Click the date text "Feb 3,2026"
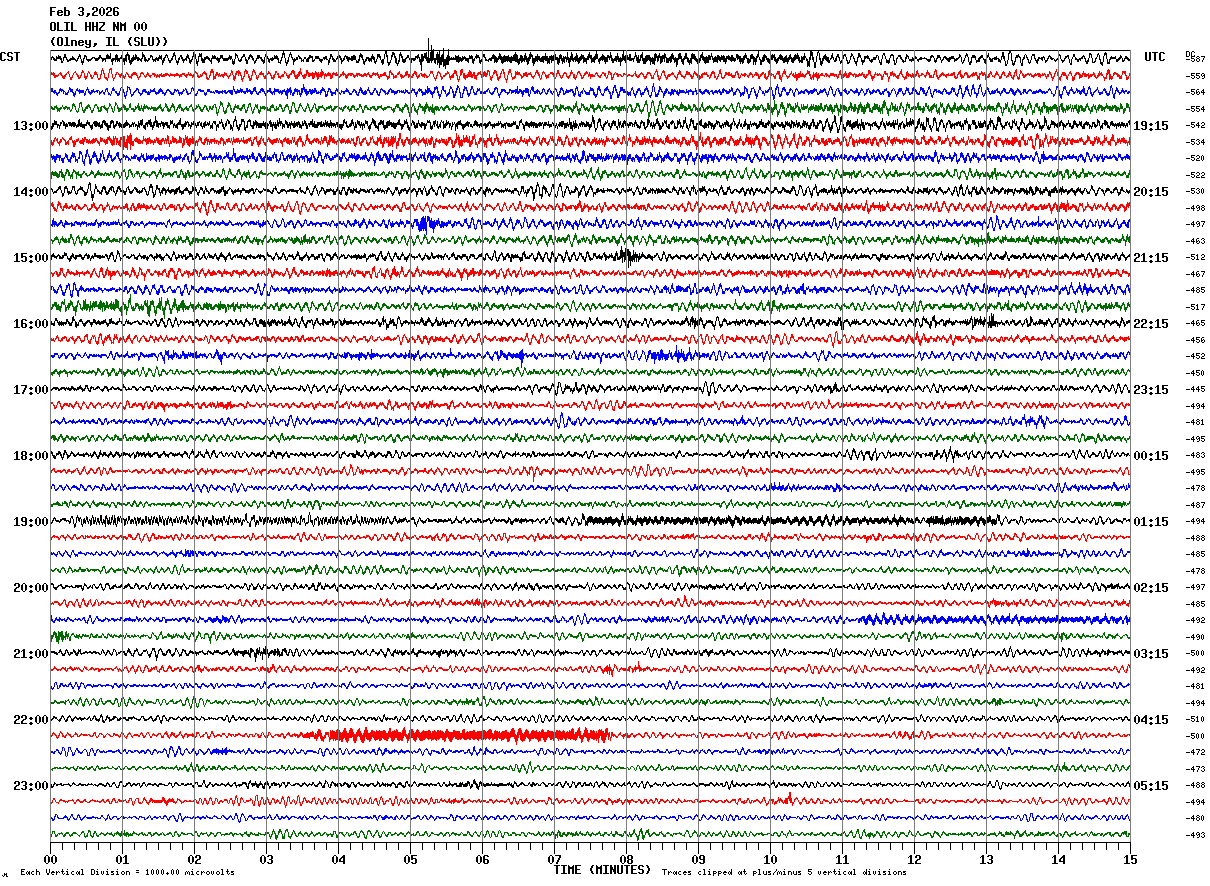Viewport: 1210px width, 886px height. point(84,12)
